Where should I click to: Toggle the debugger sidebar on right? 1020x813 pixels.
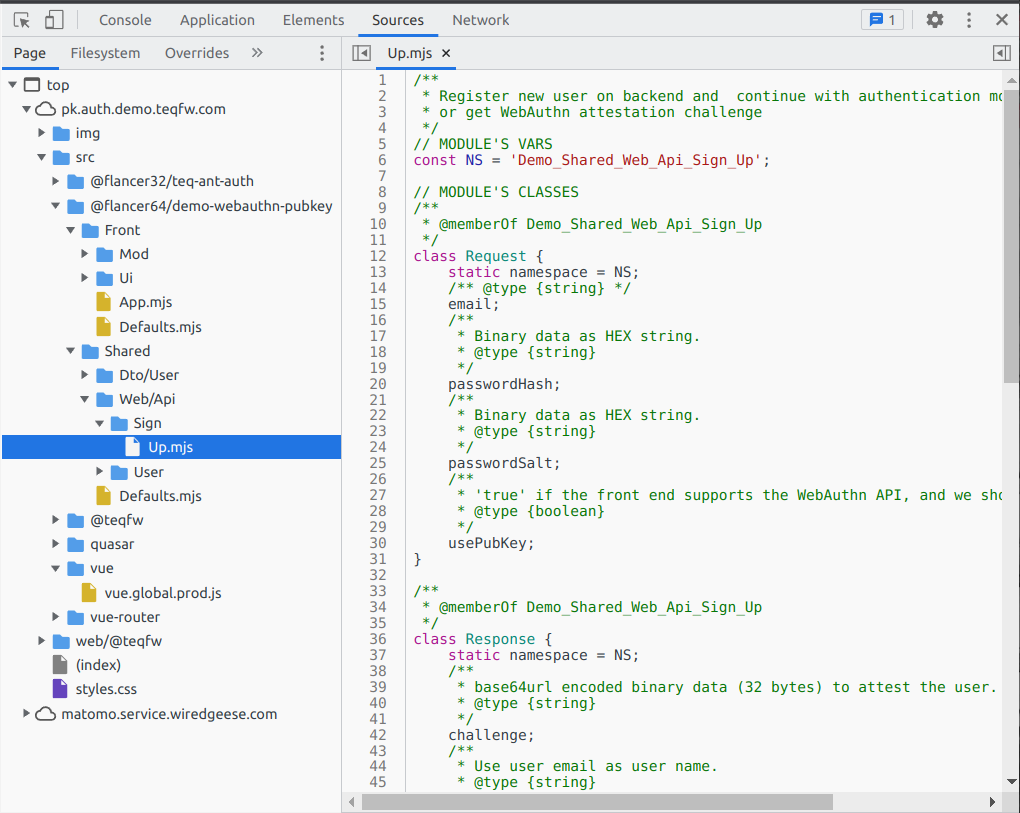coord(1001,53)
